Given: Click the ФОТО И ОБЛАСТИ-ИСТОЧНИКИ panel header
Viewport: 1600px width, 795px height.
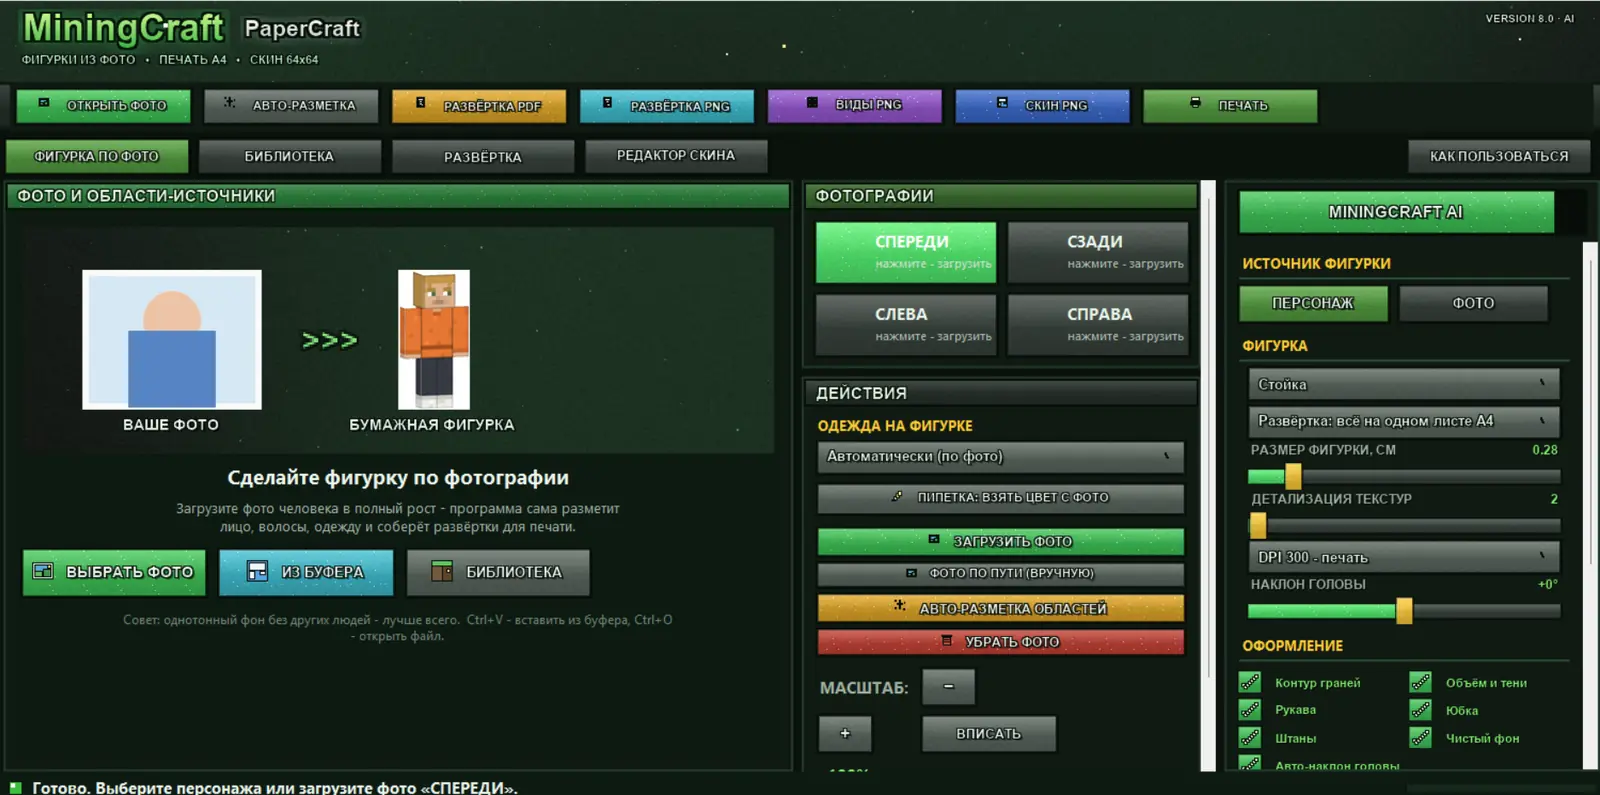Looking at the screenshot, I should [x=398, y=196].
